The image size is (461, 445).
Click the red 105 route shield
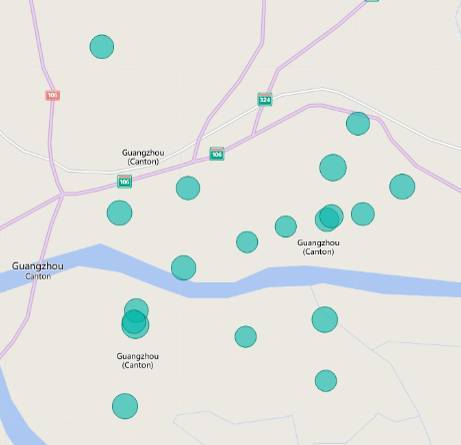point(52,96)
